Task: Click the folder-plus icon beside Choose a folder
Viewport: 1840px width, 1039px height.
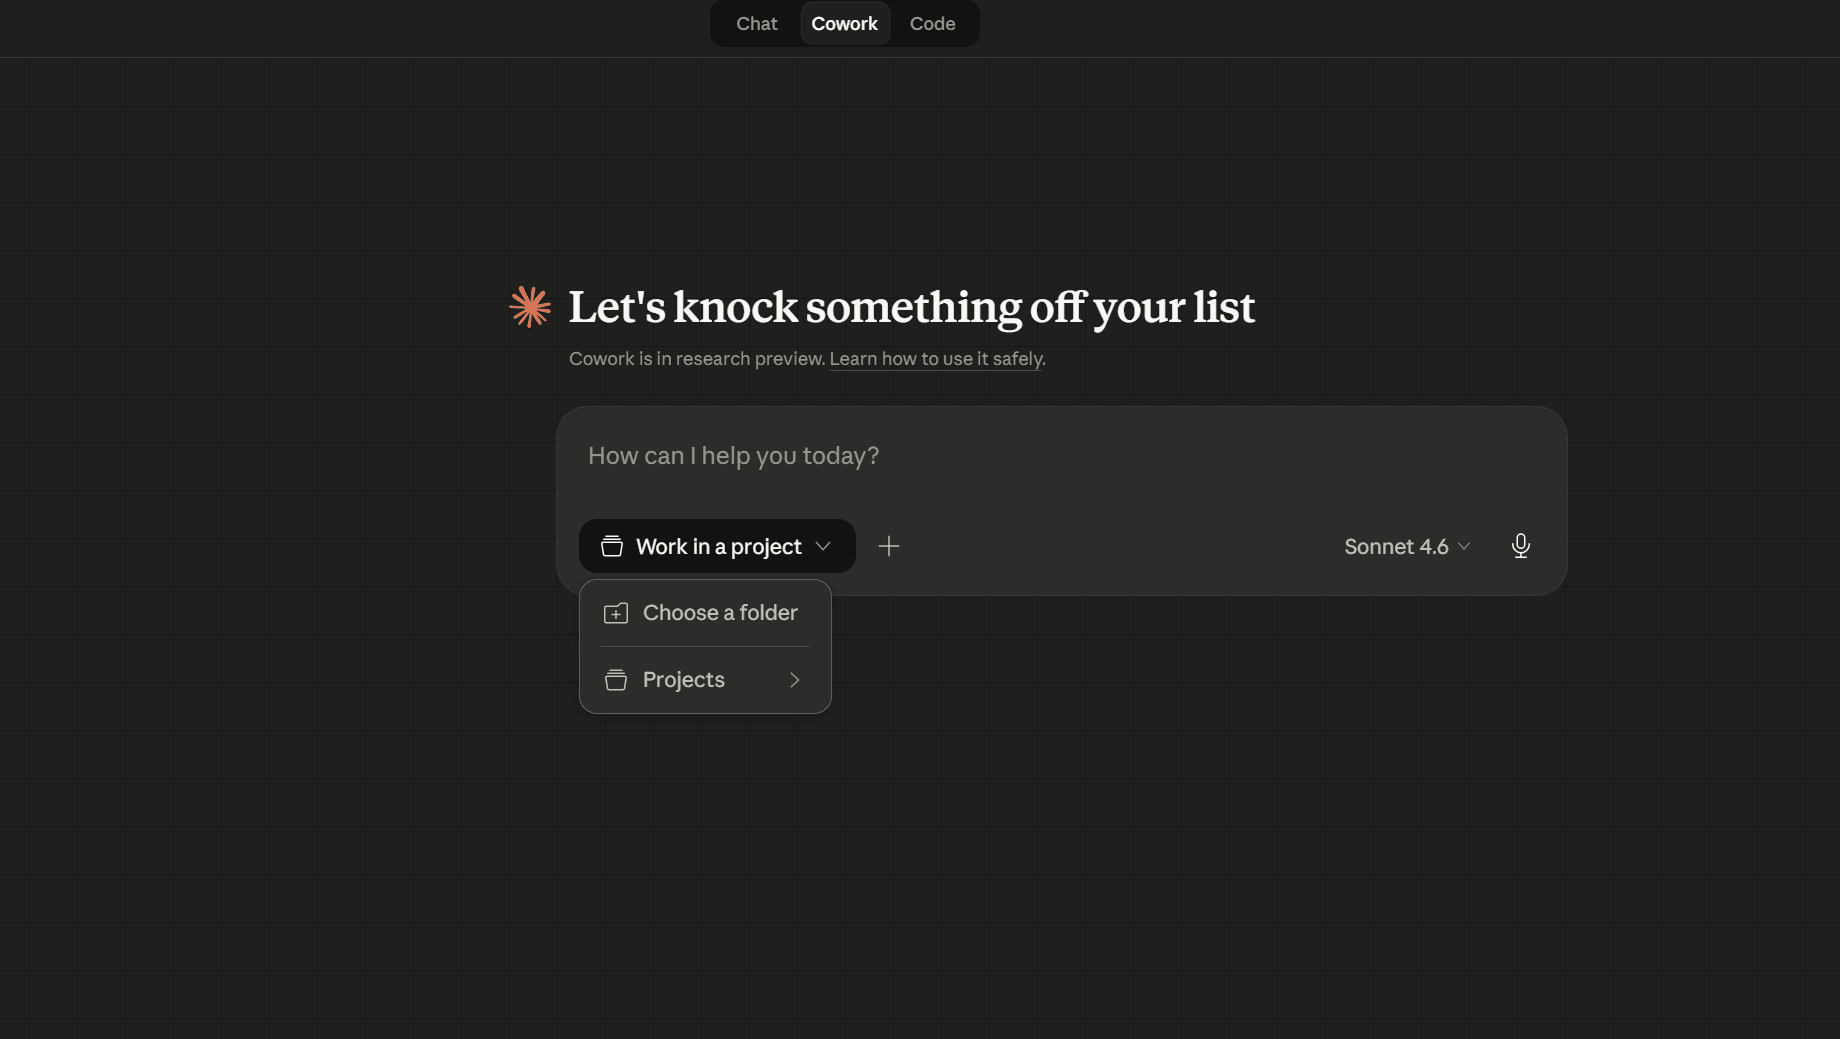Action: [615, 612]
